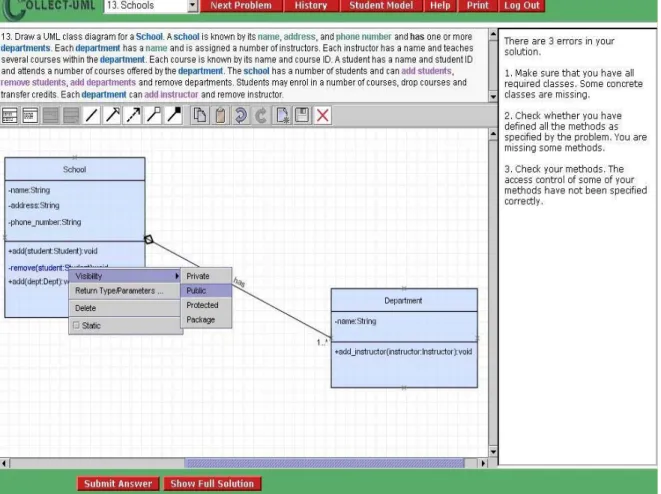Click highlighted 'add students' phrase in problem

point(426,71)
